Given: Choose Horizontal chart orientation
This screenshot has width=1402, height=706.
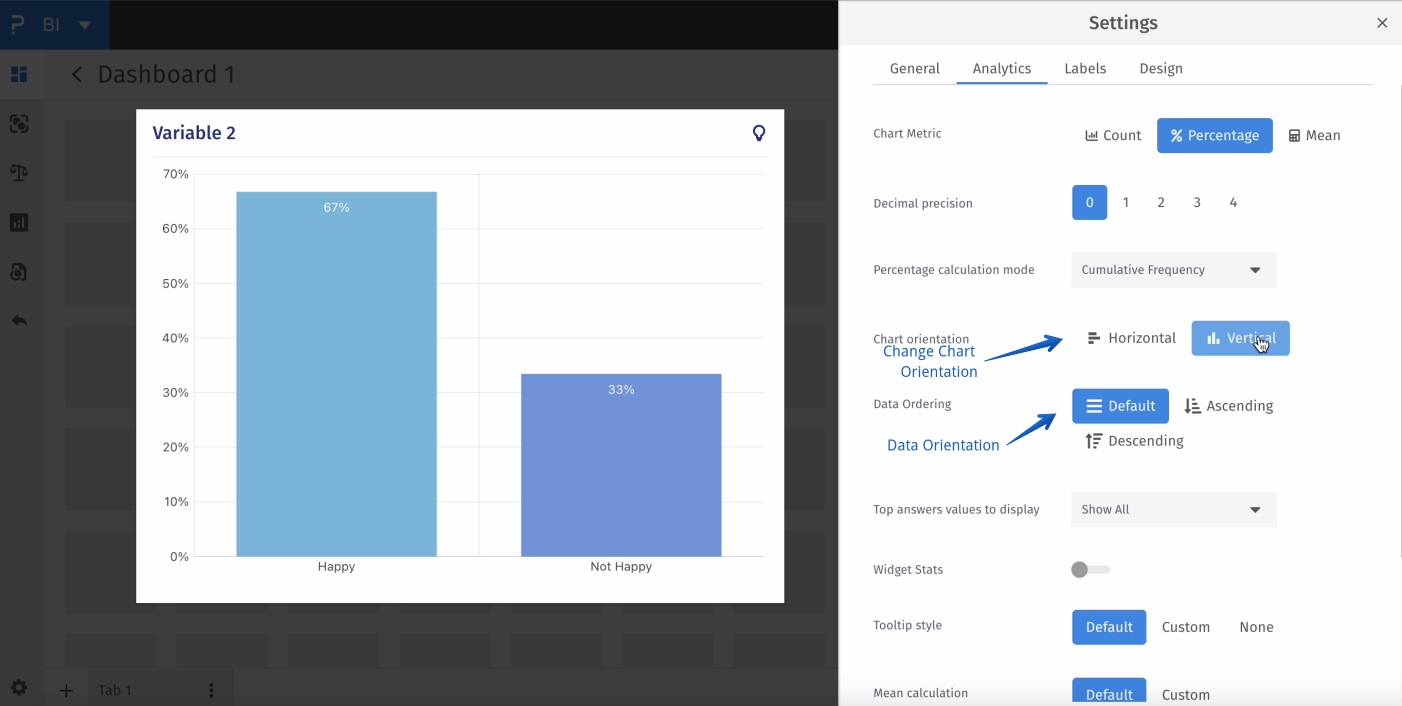Looking at the screenshot, I should (x=1131, y=338).
